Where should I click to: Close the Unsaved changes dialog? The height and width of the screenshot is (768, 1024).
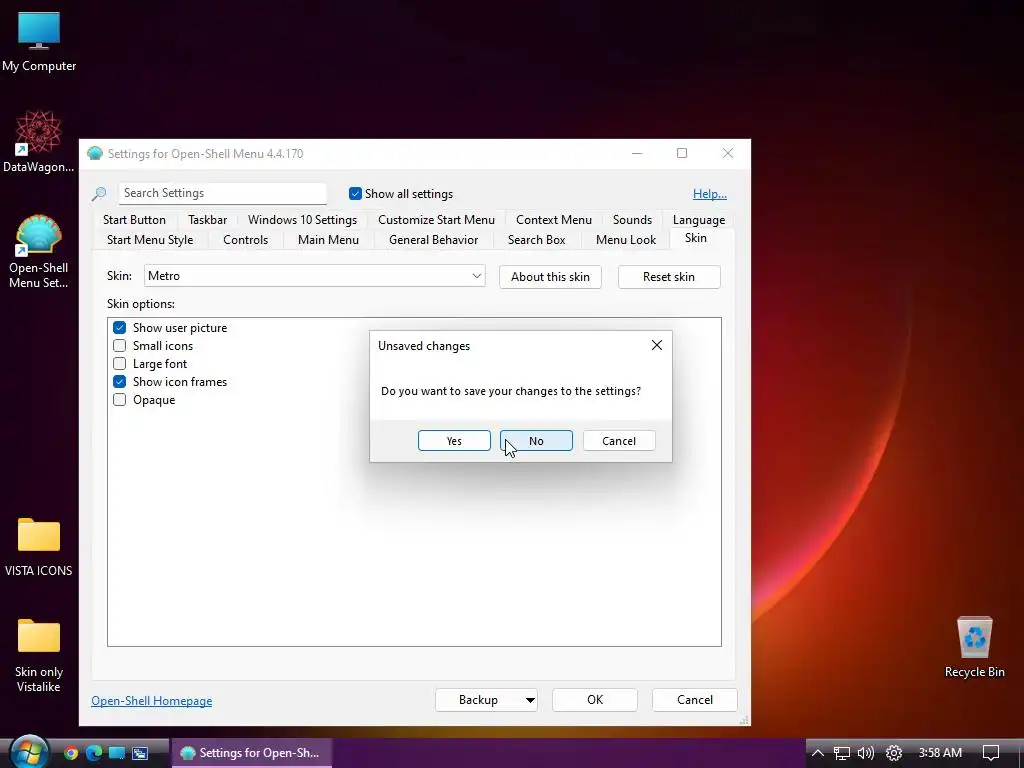(657, 345)
